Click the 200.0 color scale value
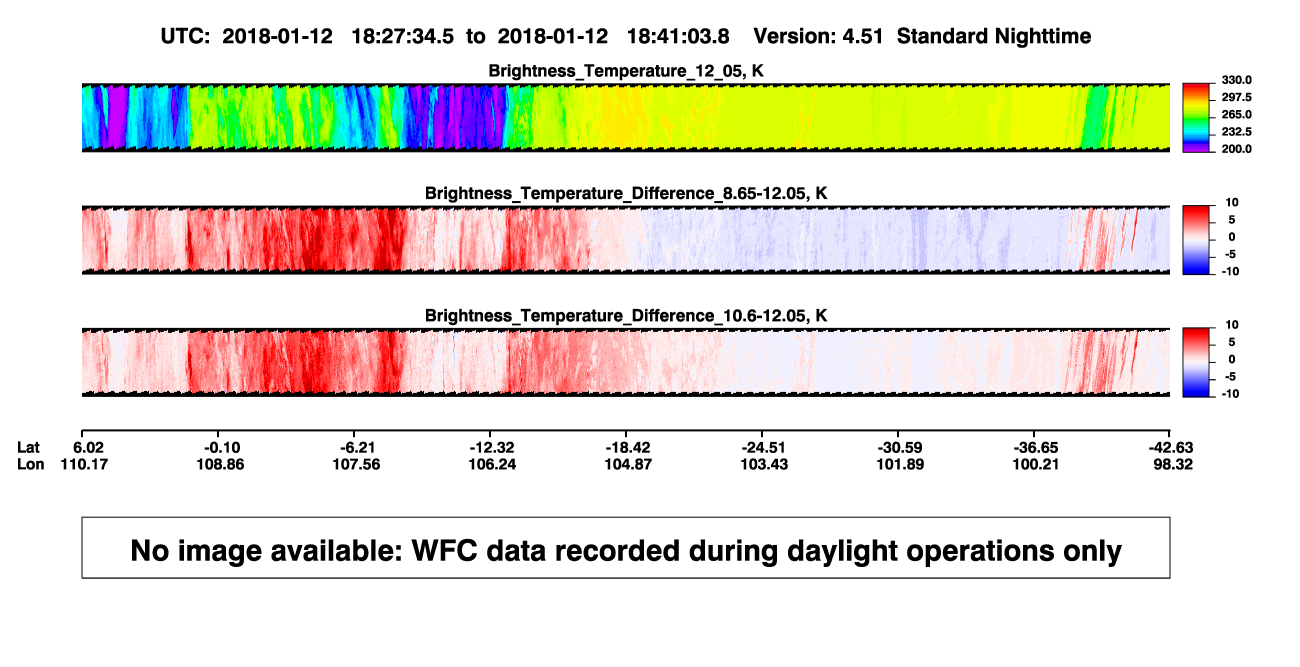1300x667 pixels. (1237, 148)
